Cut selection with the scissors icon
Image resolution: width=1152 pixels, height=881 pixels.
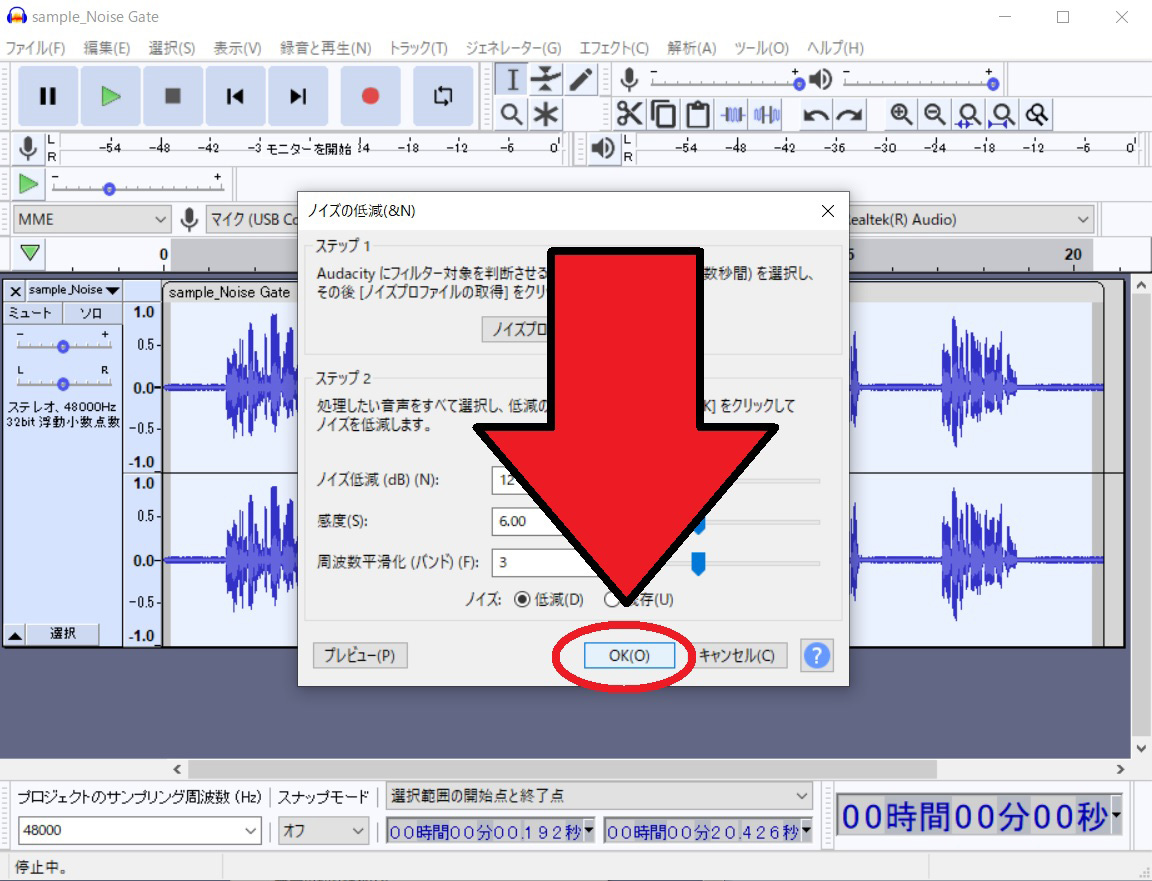pos(630,115)
